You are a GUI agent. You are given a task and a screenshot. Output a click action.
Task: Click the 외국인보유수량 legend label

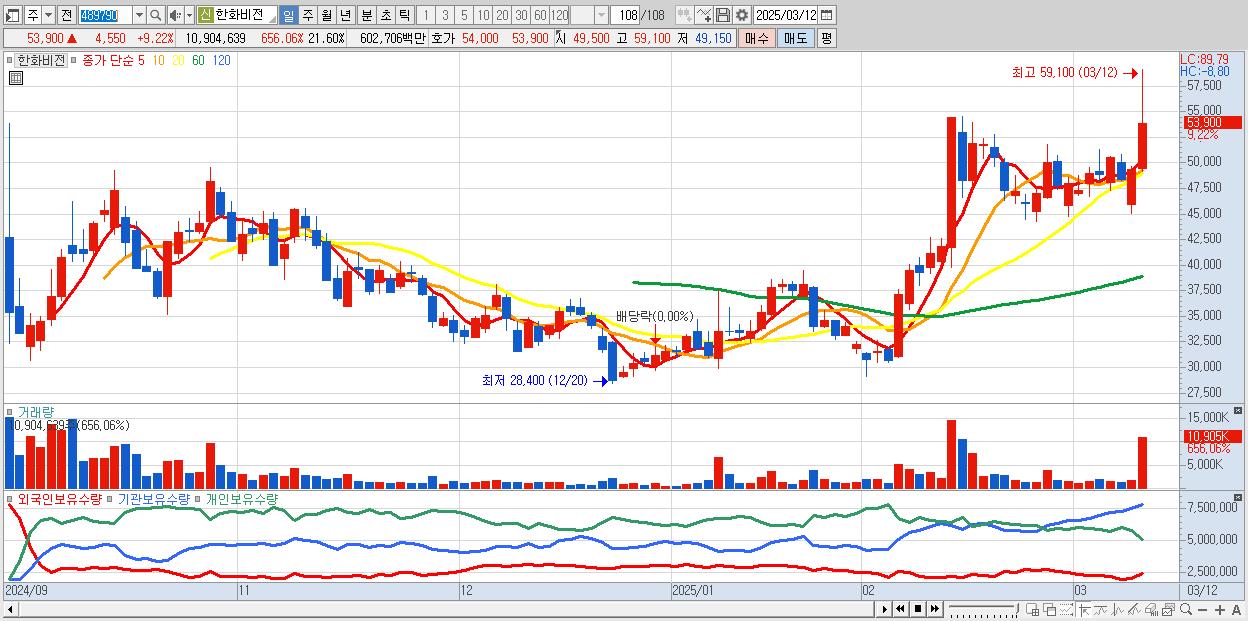[x=60, y=498]
